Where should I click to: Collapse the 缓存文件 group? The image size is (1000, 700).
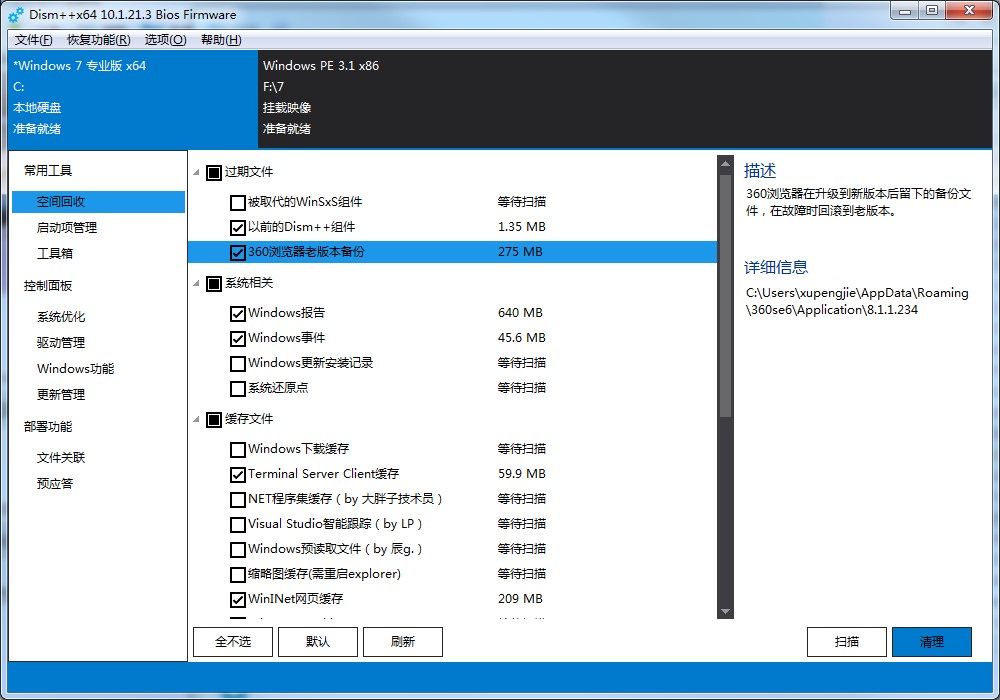[196, 420]
